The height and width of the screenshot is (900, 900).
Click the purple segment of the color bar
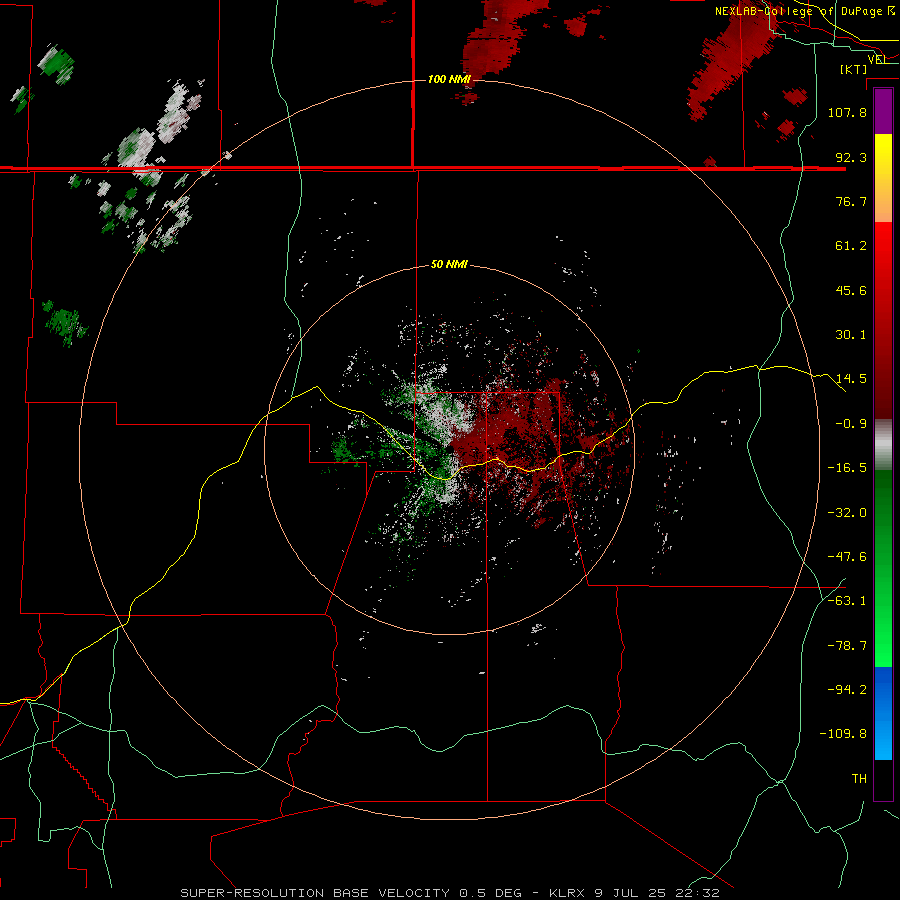pos(883,112)
